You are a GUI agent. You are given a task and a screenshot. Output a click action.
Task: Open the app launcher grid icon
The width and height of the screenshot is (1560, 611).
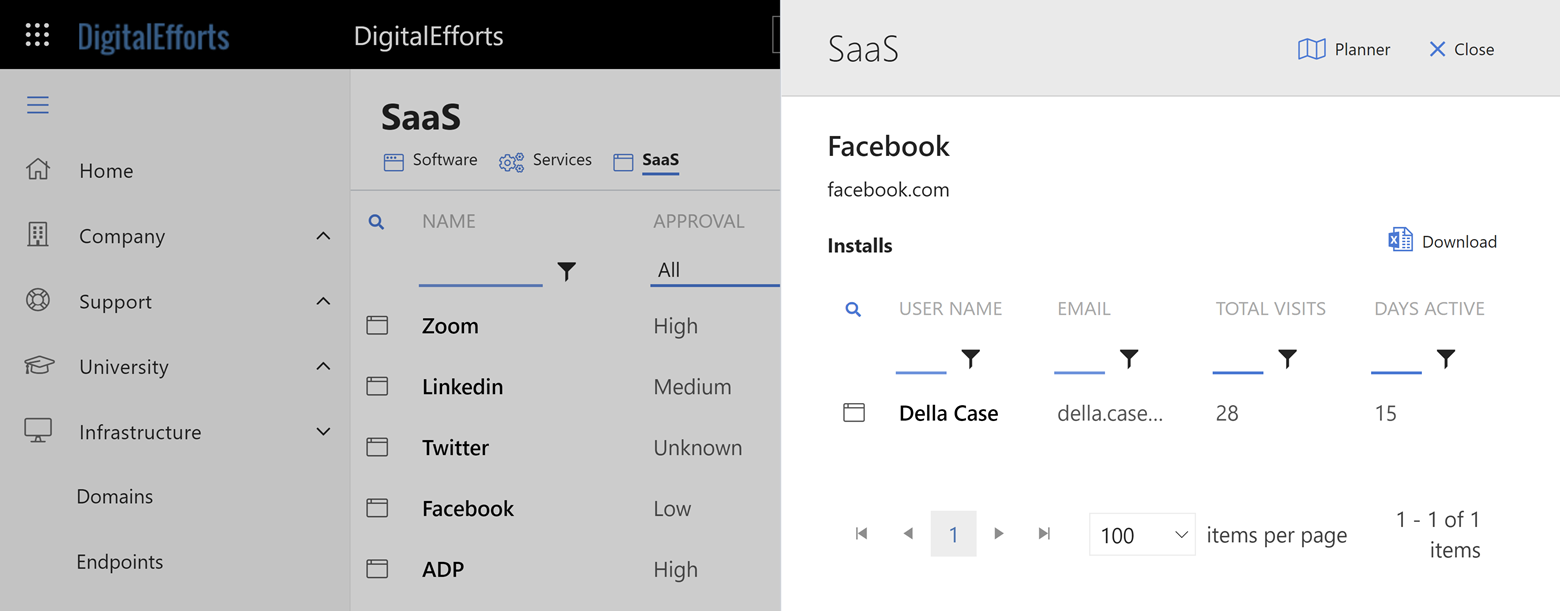click(x=37, y=36)
